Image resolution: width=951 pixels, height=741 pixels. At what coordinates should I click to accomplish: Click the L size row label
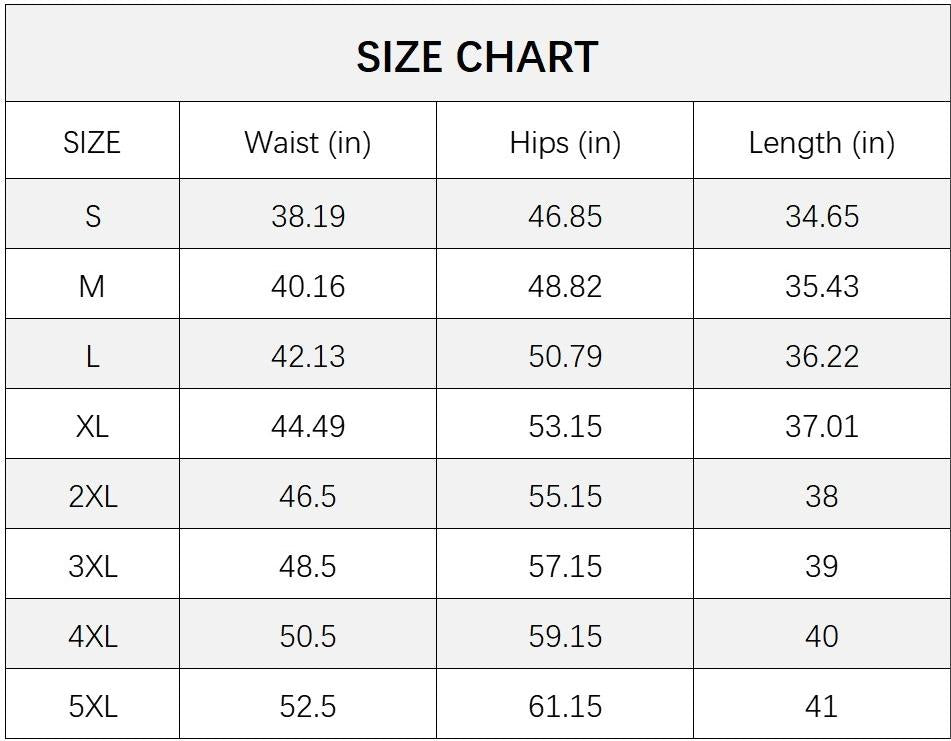[x=92, y=357]
